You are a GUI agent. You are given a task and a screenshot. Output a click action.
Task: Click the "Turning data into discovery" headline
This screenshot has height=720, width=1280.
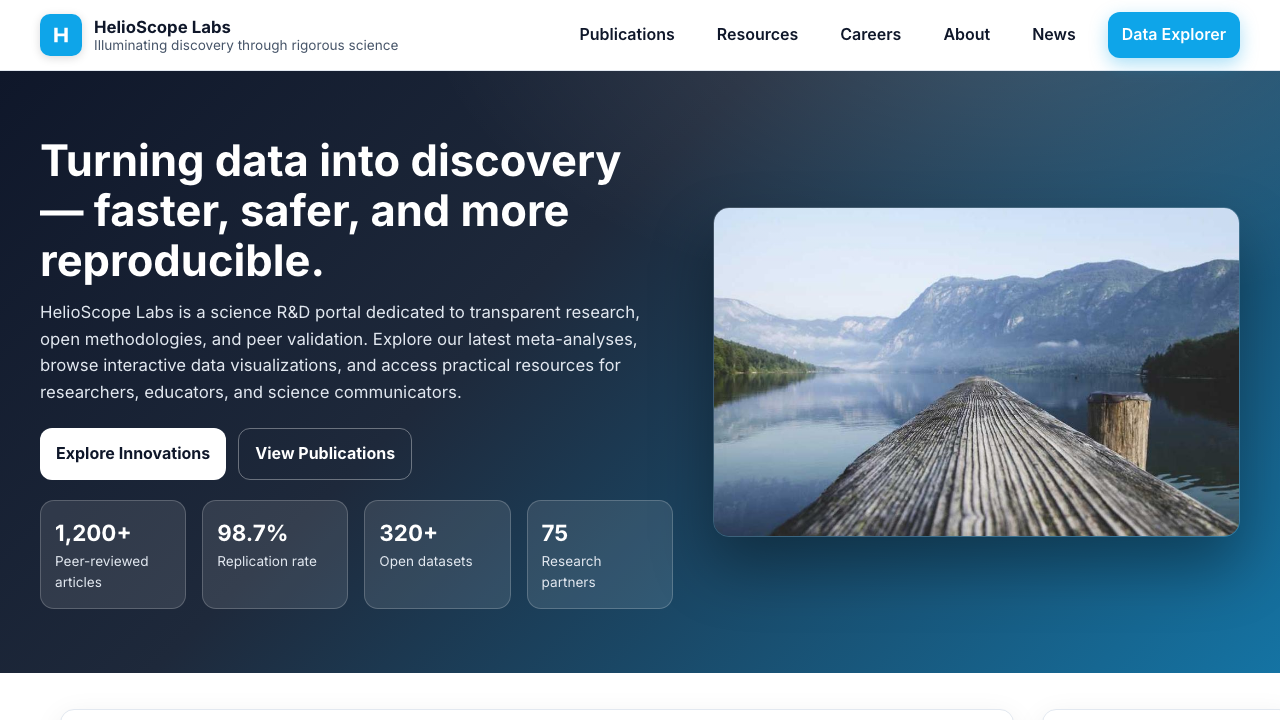point(330,210)
